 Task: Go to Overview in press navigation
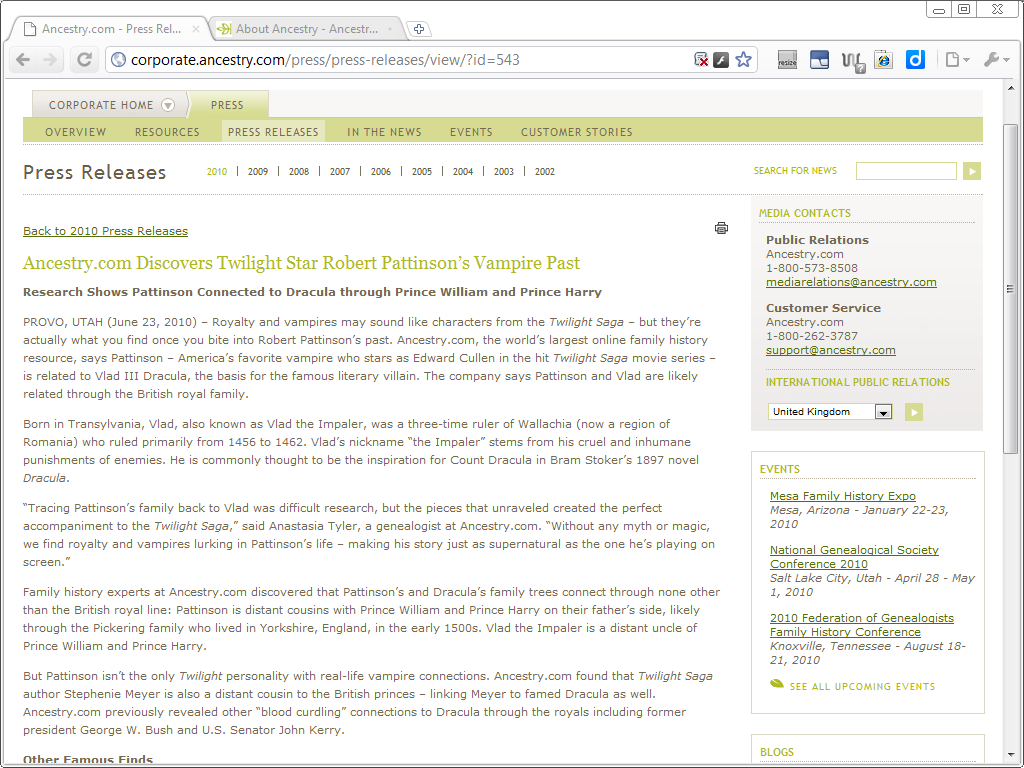pyautogui.click(x=76, y=132)
